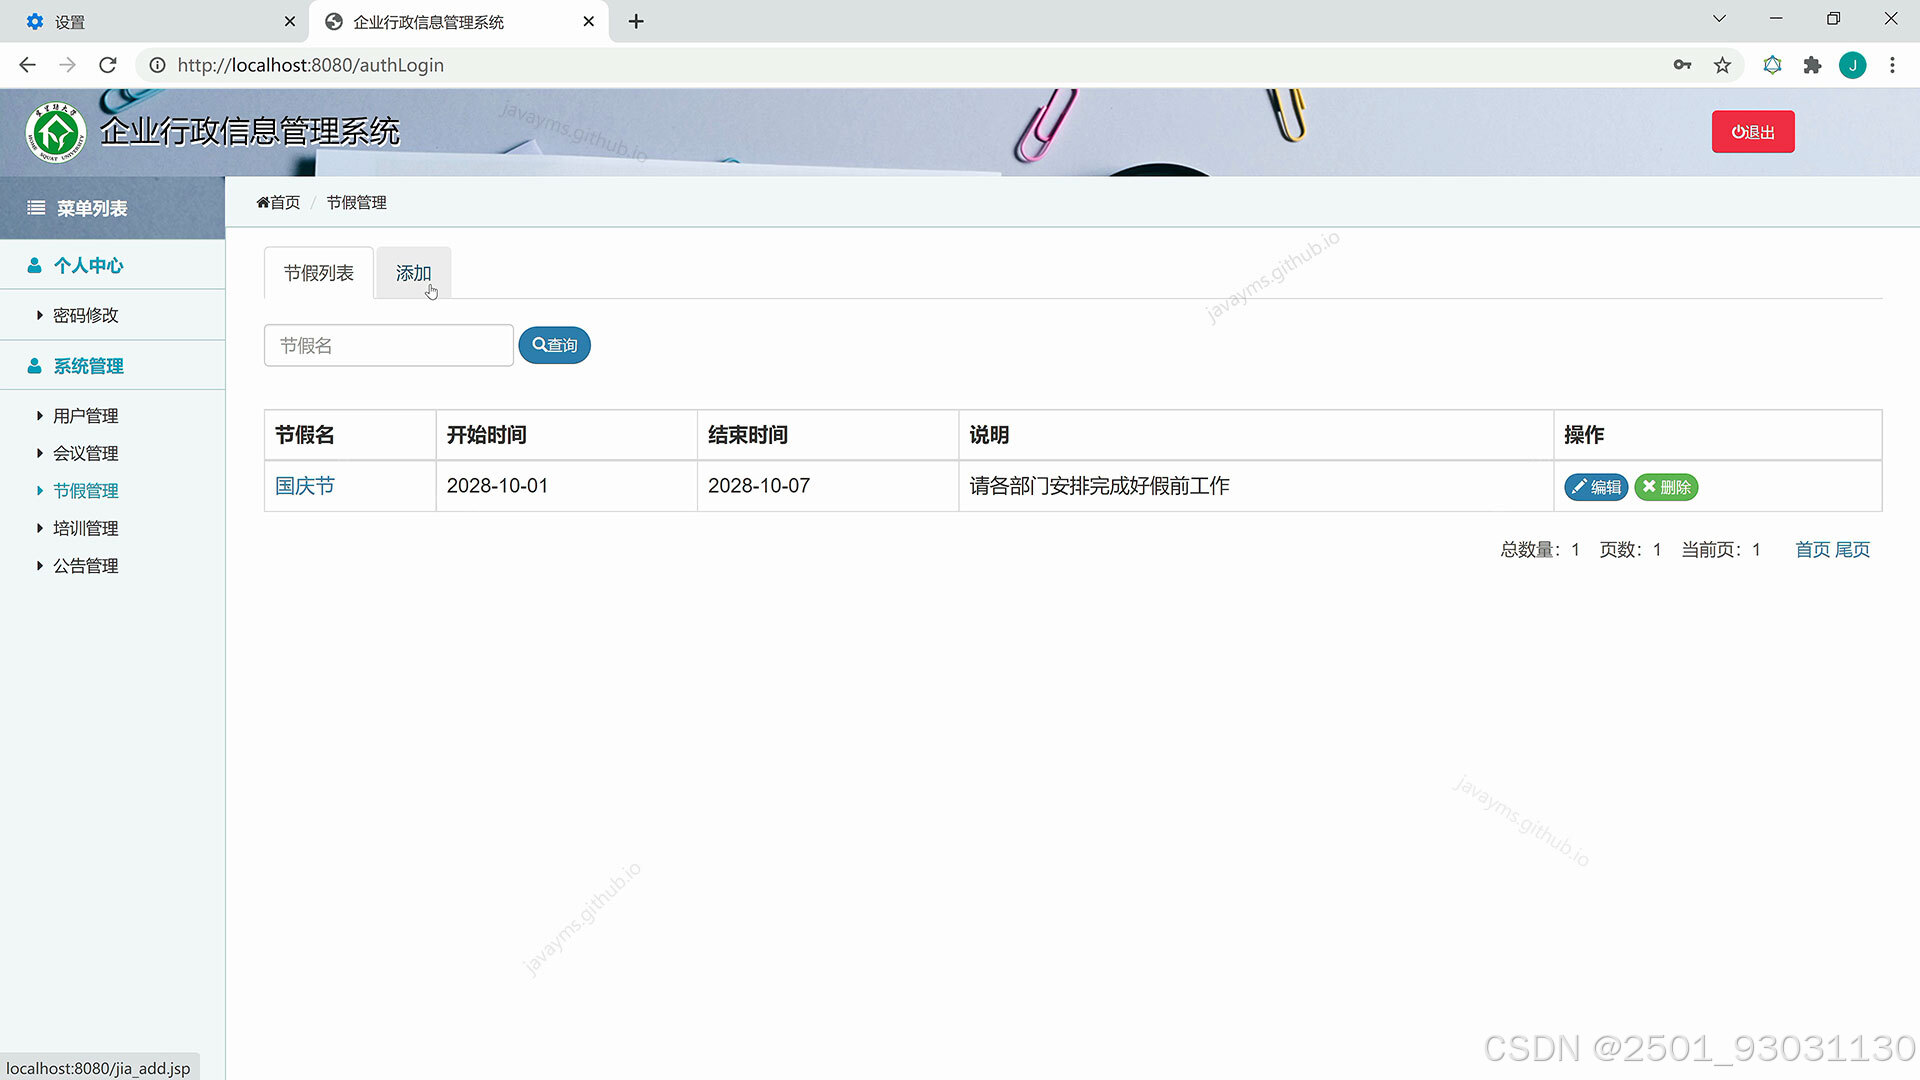Go to 首页 via breadcrumb

tap(278, 202)
